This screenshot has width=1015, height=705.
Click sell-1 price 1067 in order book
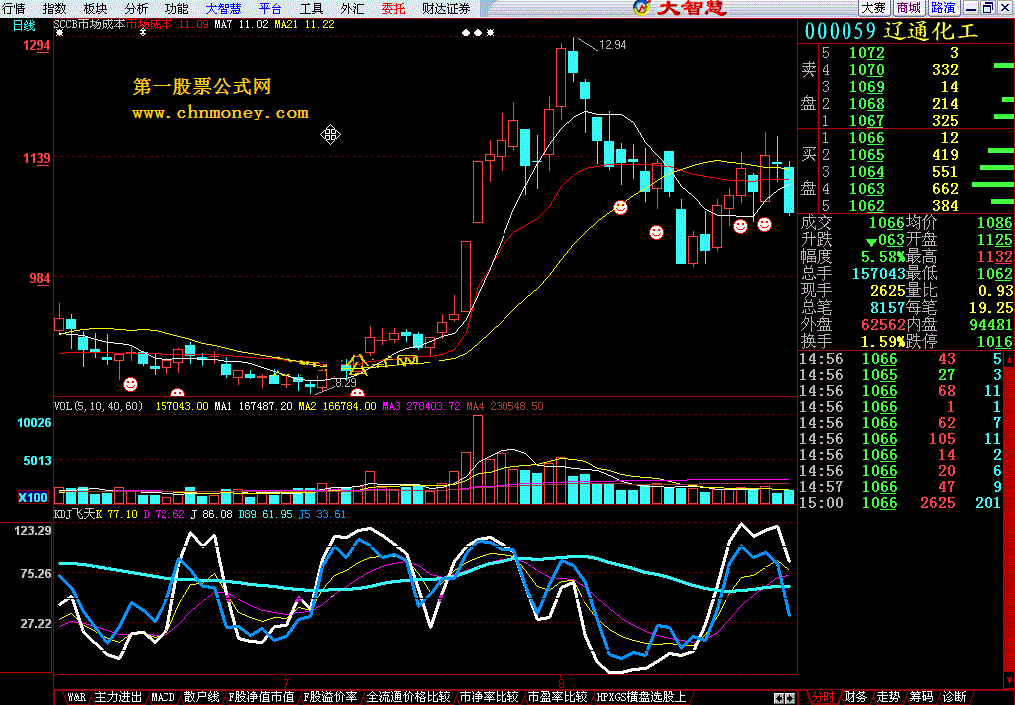click(x=866, y=120)
